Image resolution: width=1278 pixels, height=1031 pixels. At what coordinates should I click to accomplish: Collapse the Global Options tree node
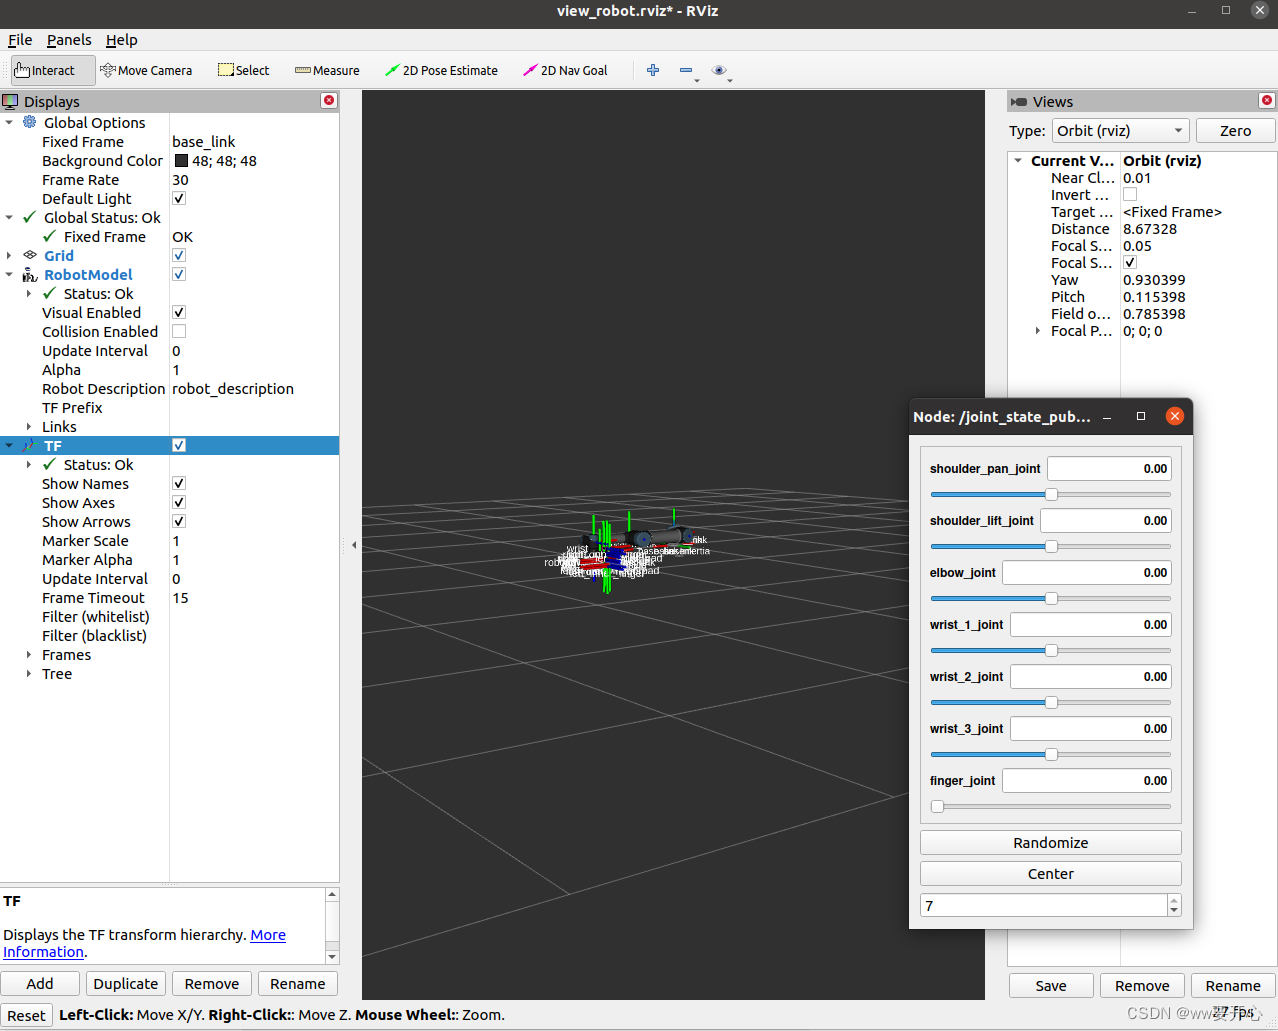(9, 122)
